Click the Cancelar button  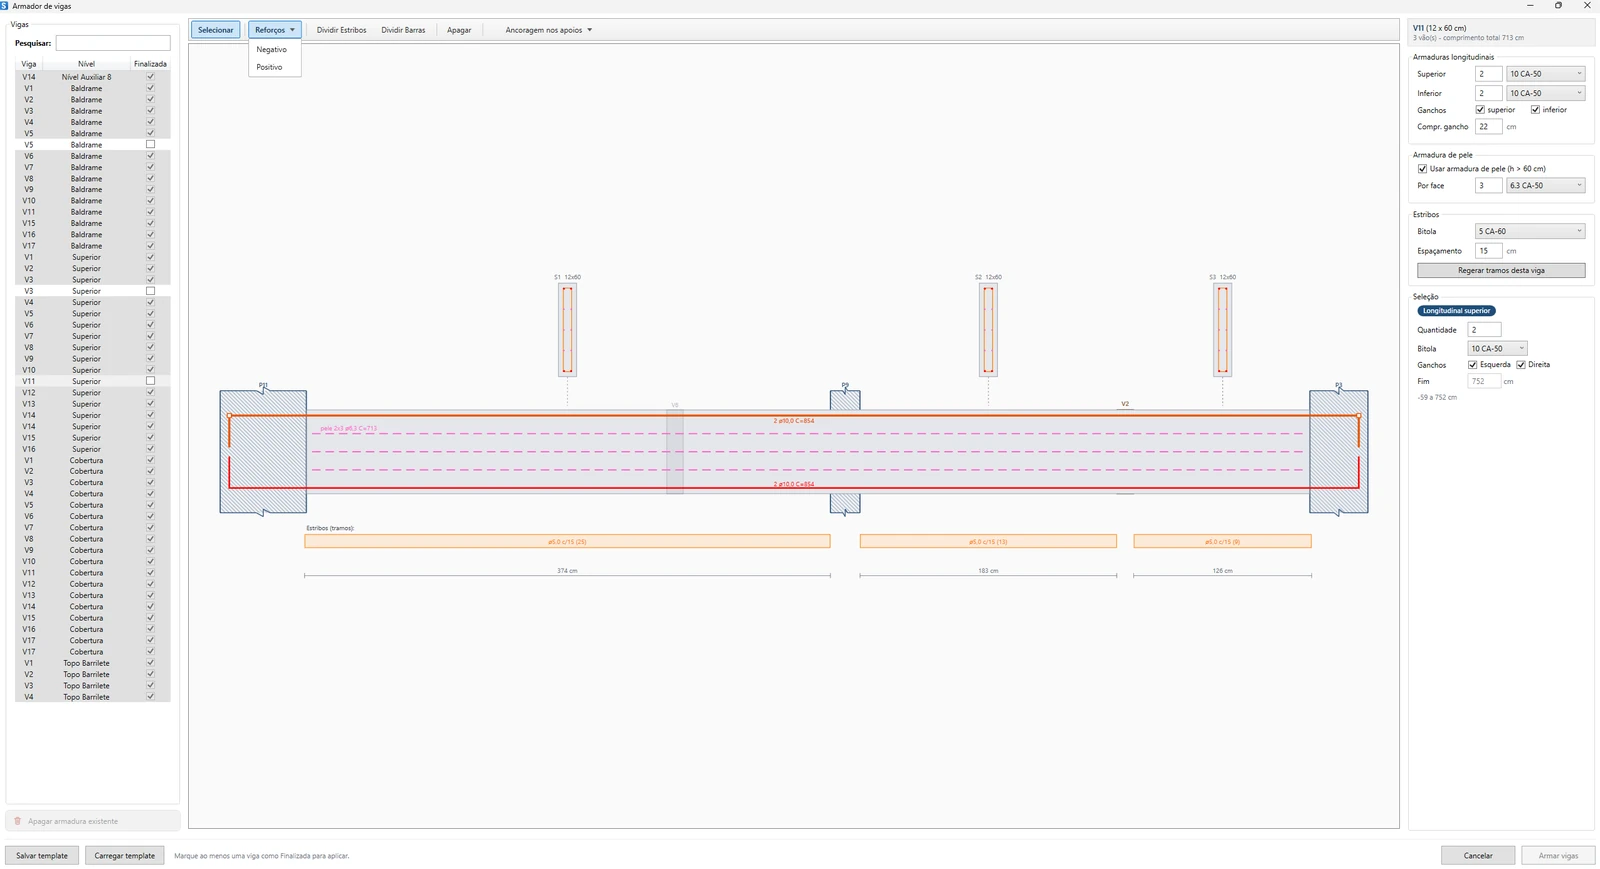click(x=1478, y=856)
